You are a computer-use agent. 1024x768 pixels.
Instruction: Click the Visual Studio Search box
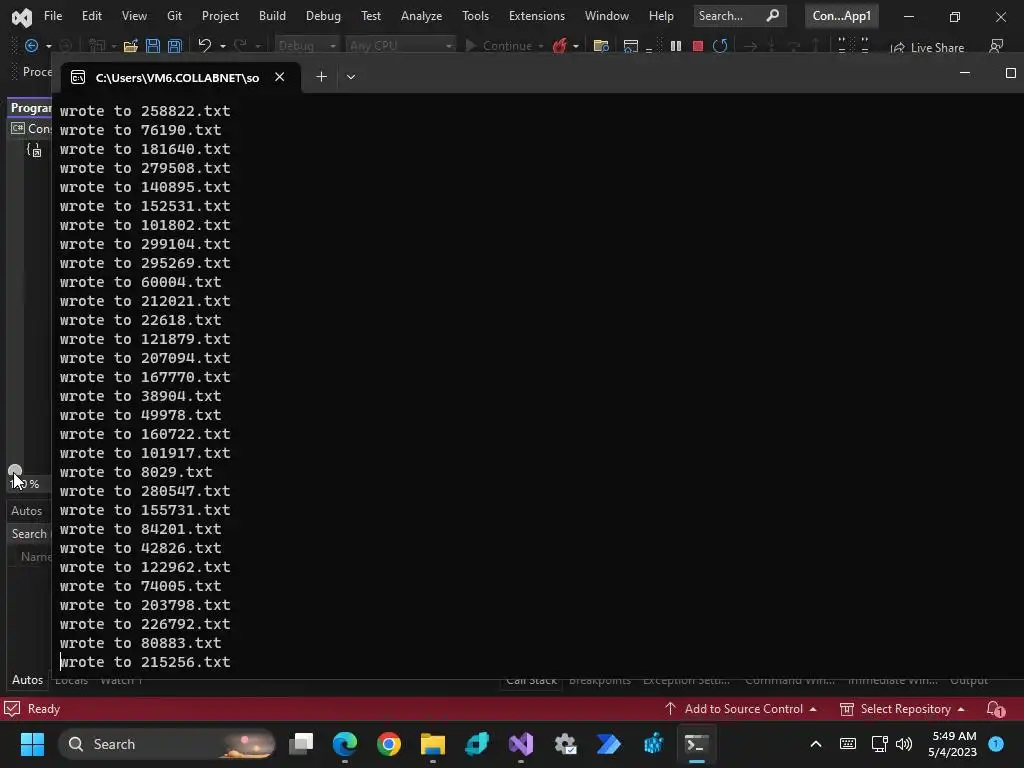tap(739, 16)
